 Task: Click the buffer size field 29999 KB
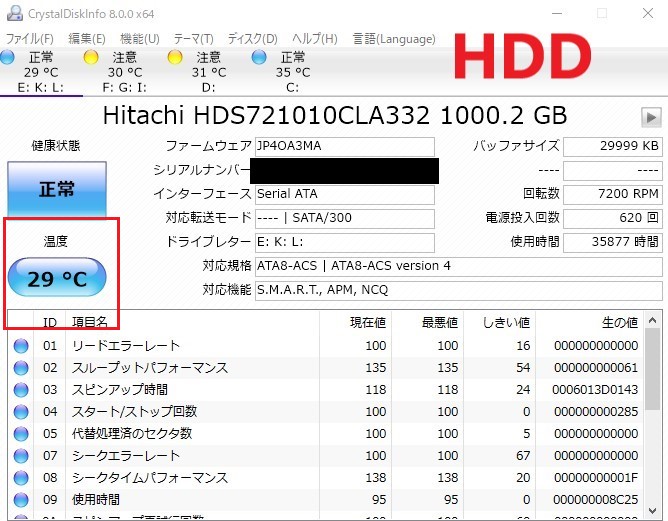(x=613, y=147)
